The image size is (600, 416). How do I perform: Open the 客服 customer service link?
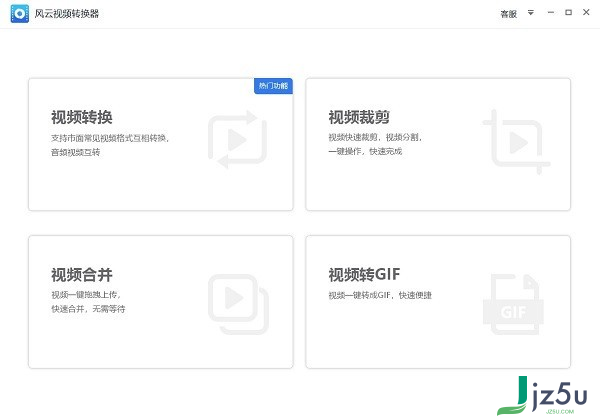coord(509,14)
